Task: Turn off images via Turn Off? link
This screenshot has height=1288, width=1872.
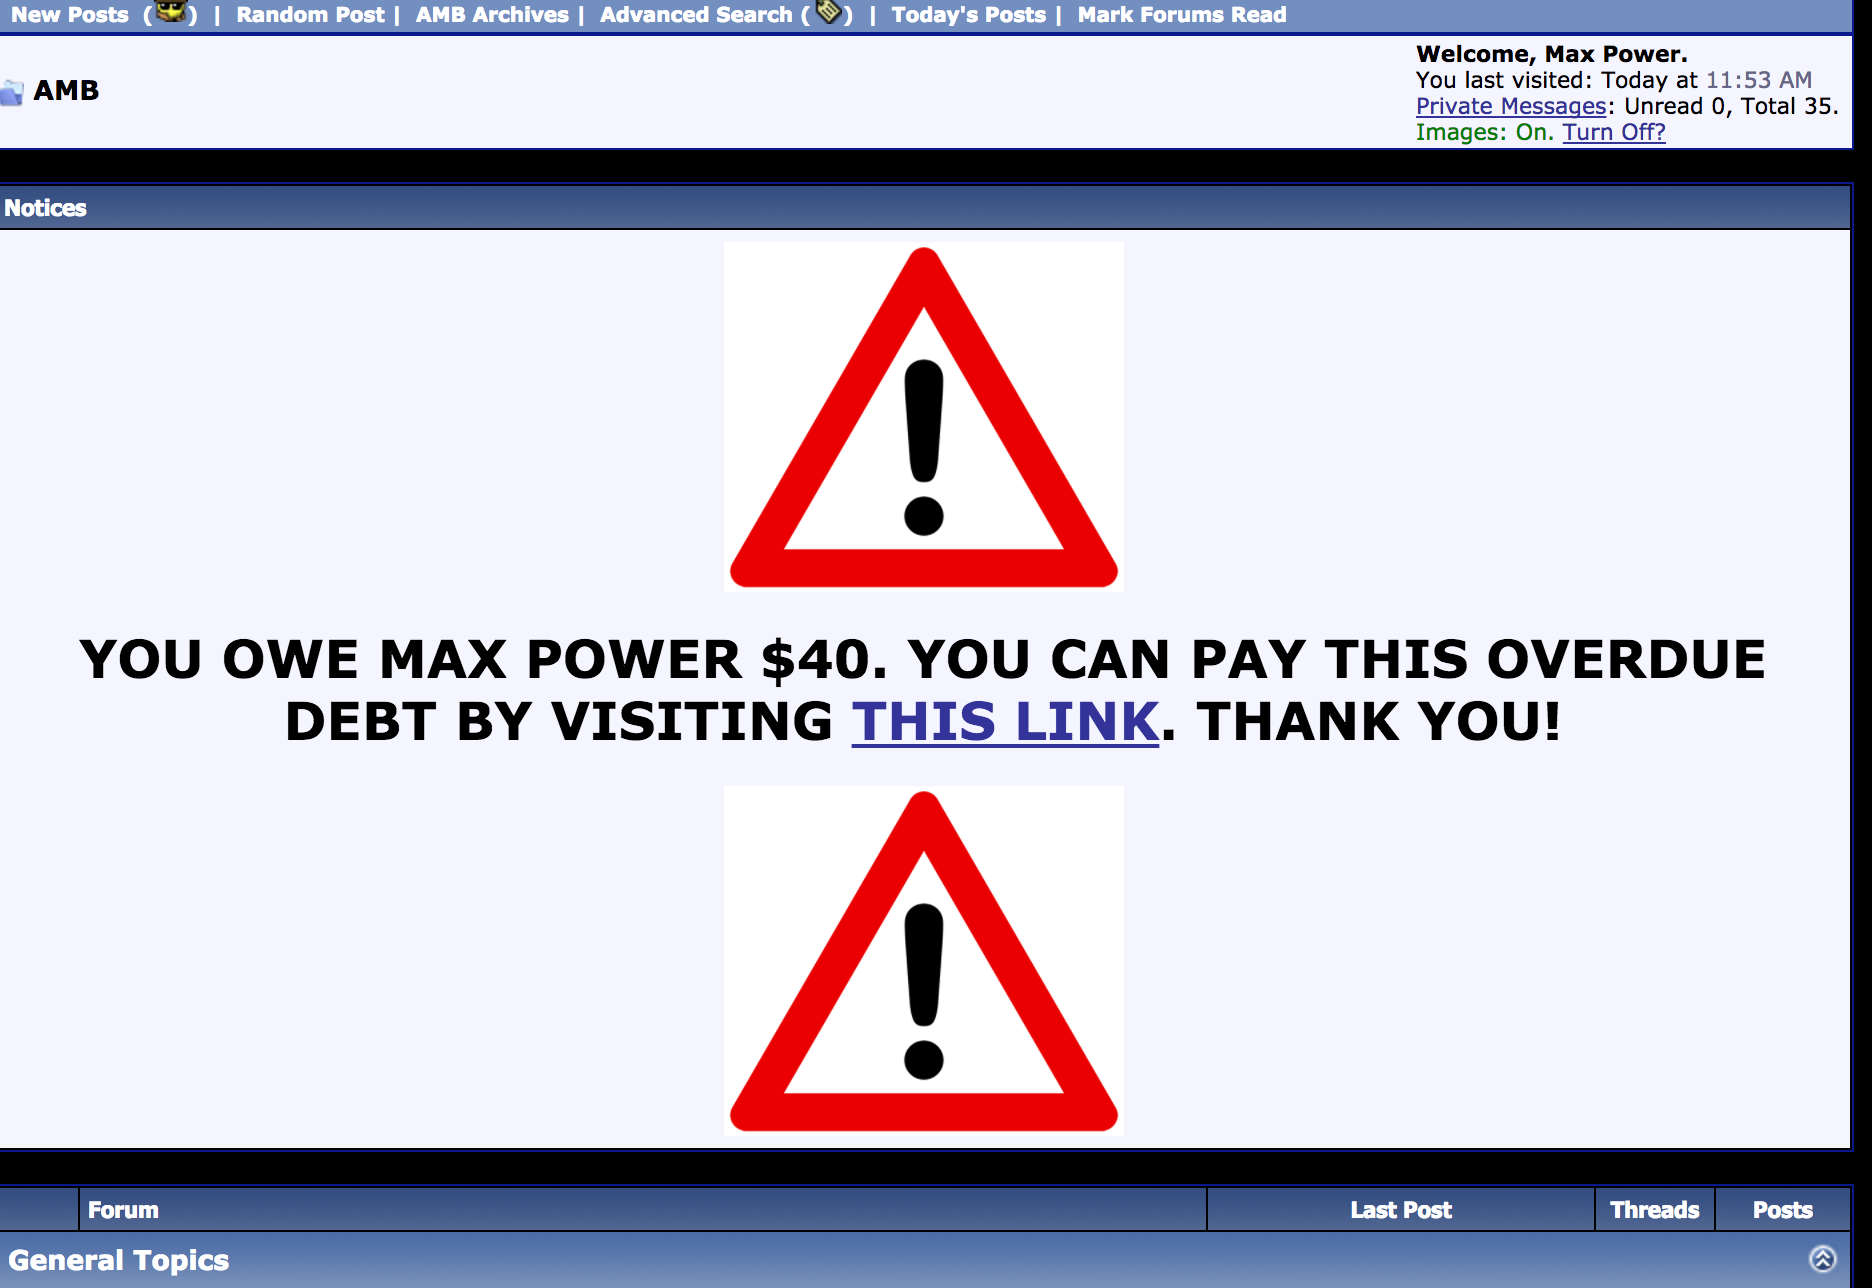Action: click(x=1614, y=132)
